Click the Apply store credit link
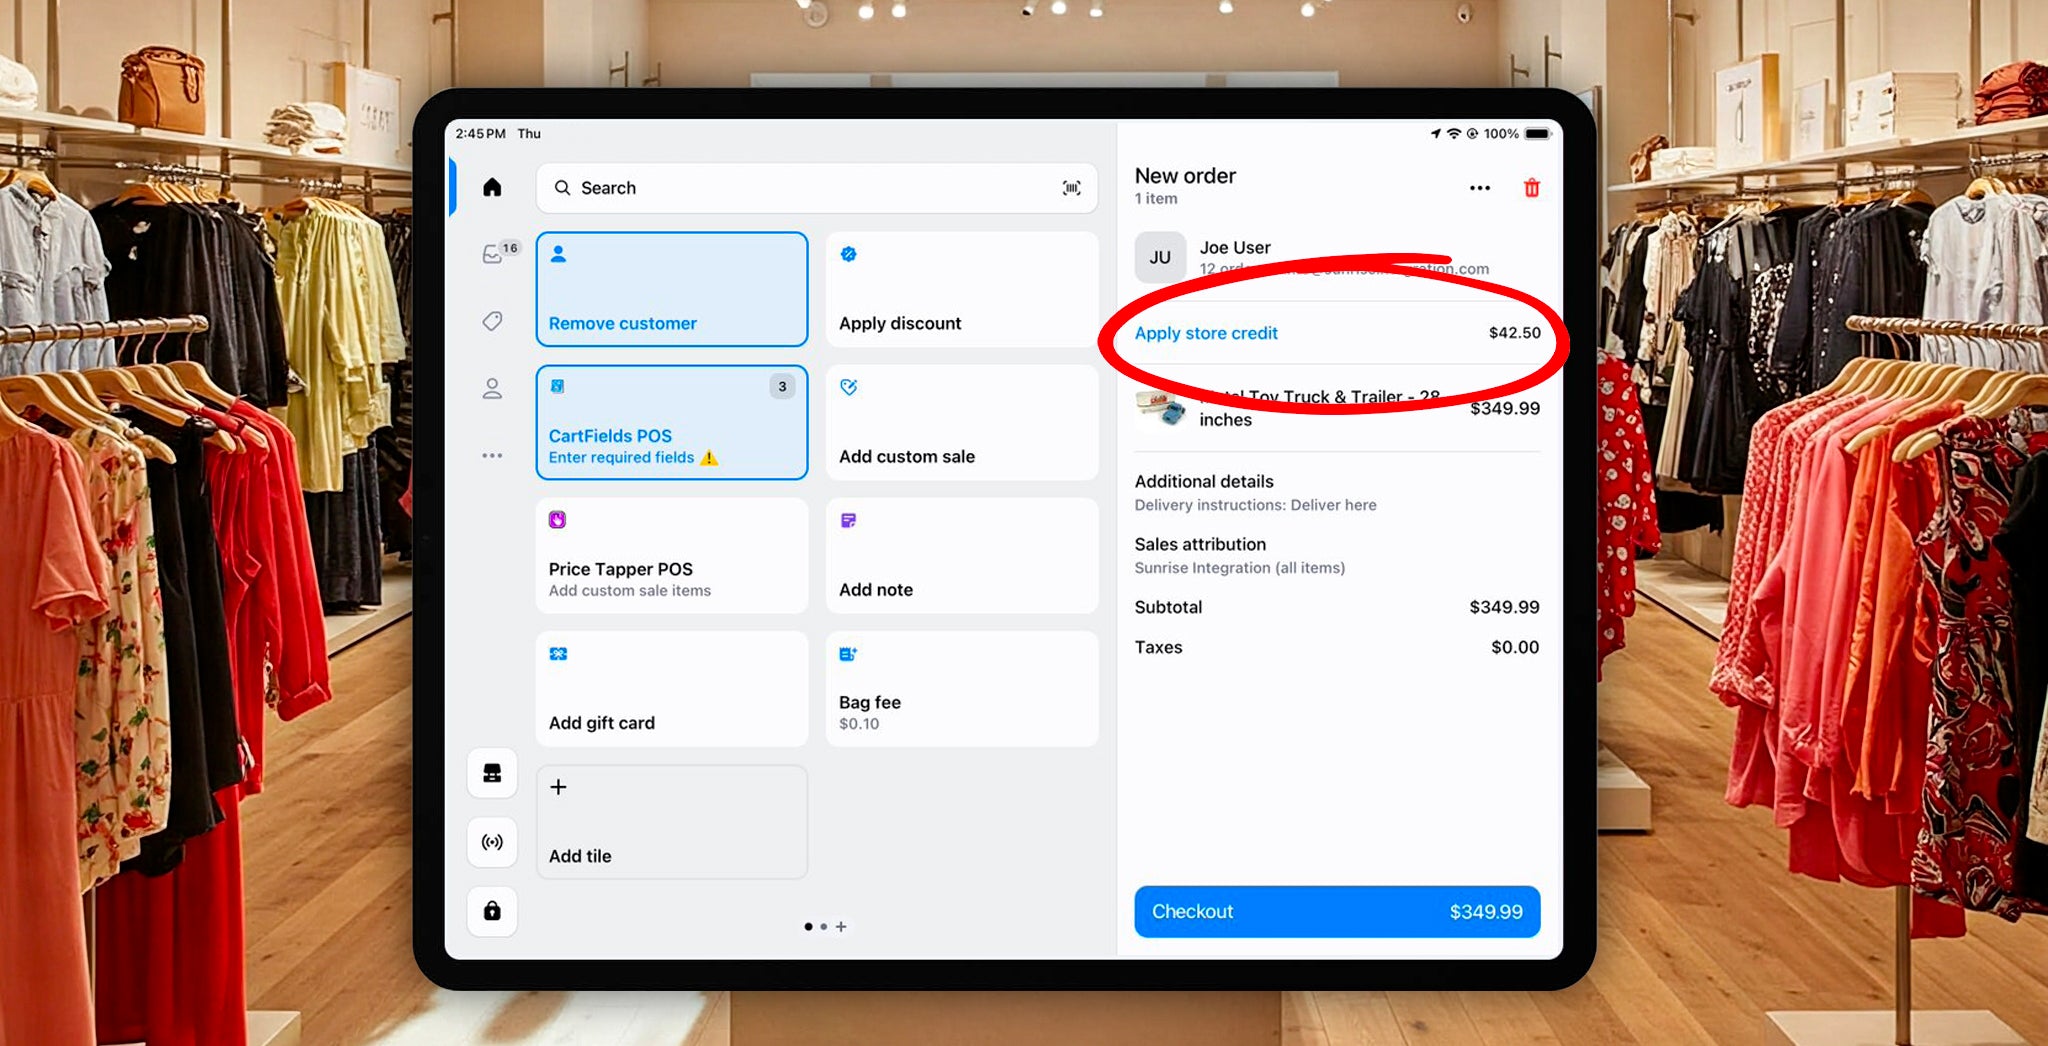Image resolution: width=2048 pixels, height=1046 pixels. coord(1206,333)
